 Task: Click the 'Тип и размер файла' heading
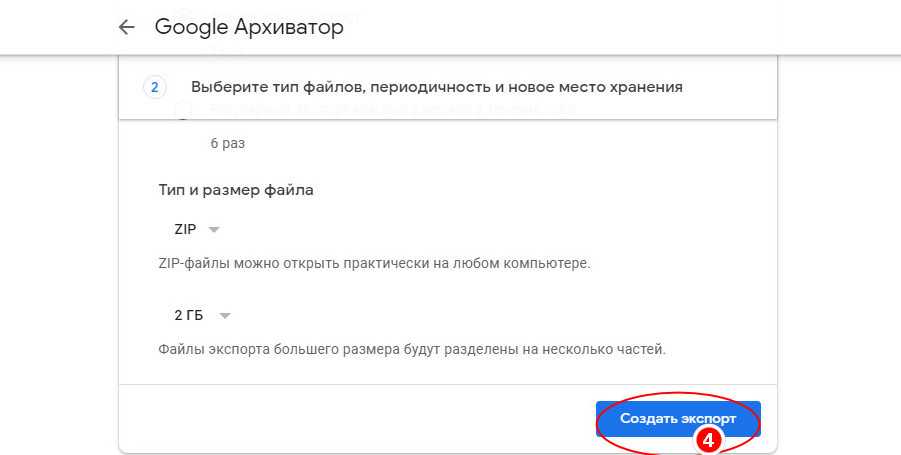tap(236, 189)
